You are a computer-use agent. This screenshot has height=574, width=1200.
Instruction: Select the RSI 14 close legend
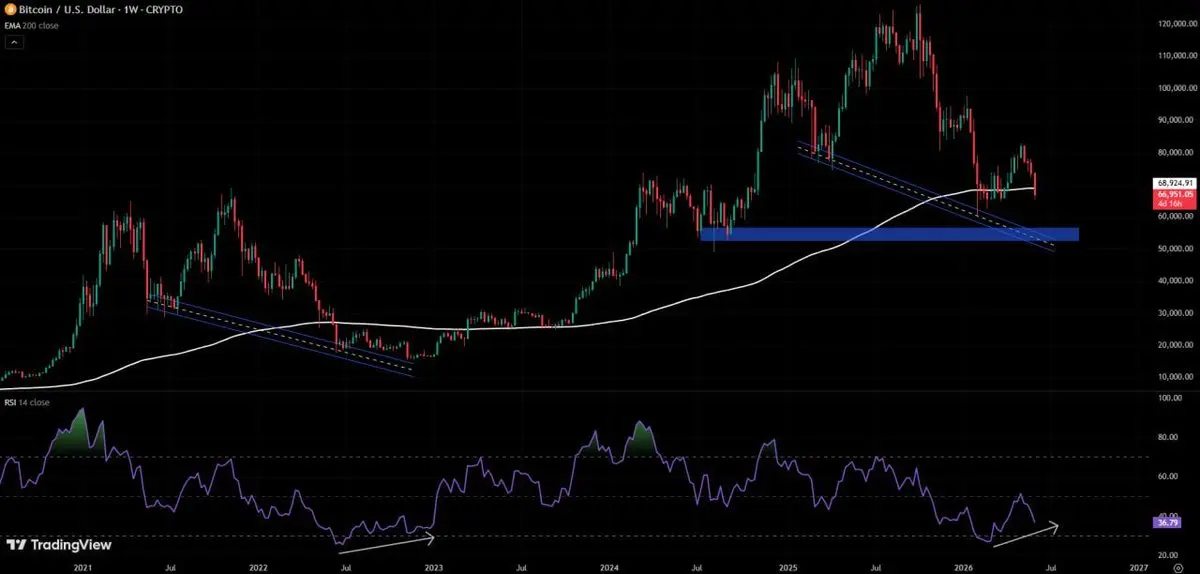click(x=27, y=402)
